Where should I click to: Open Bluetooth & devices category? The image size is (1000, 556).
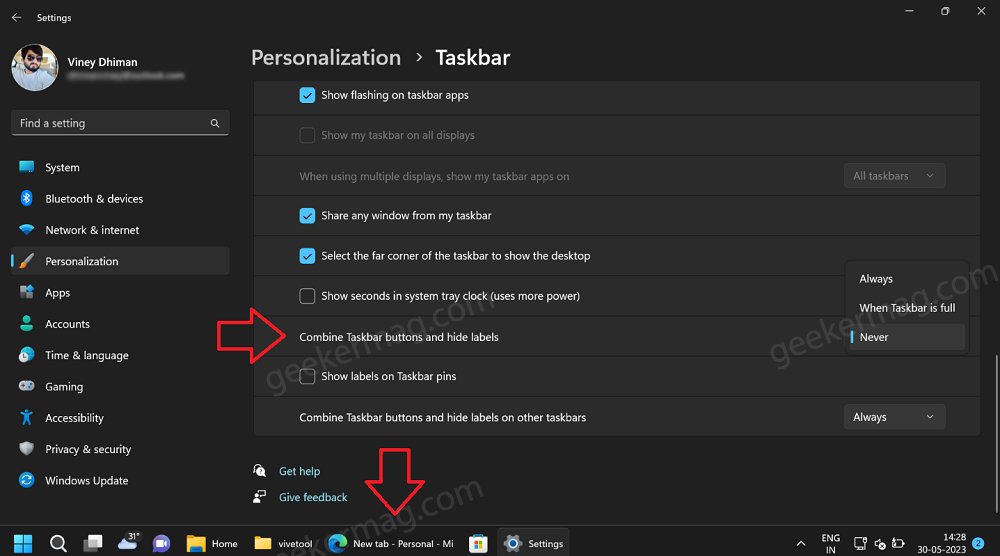[120, 199]
